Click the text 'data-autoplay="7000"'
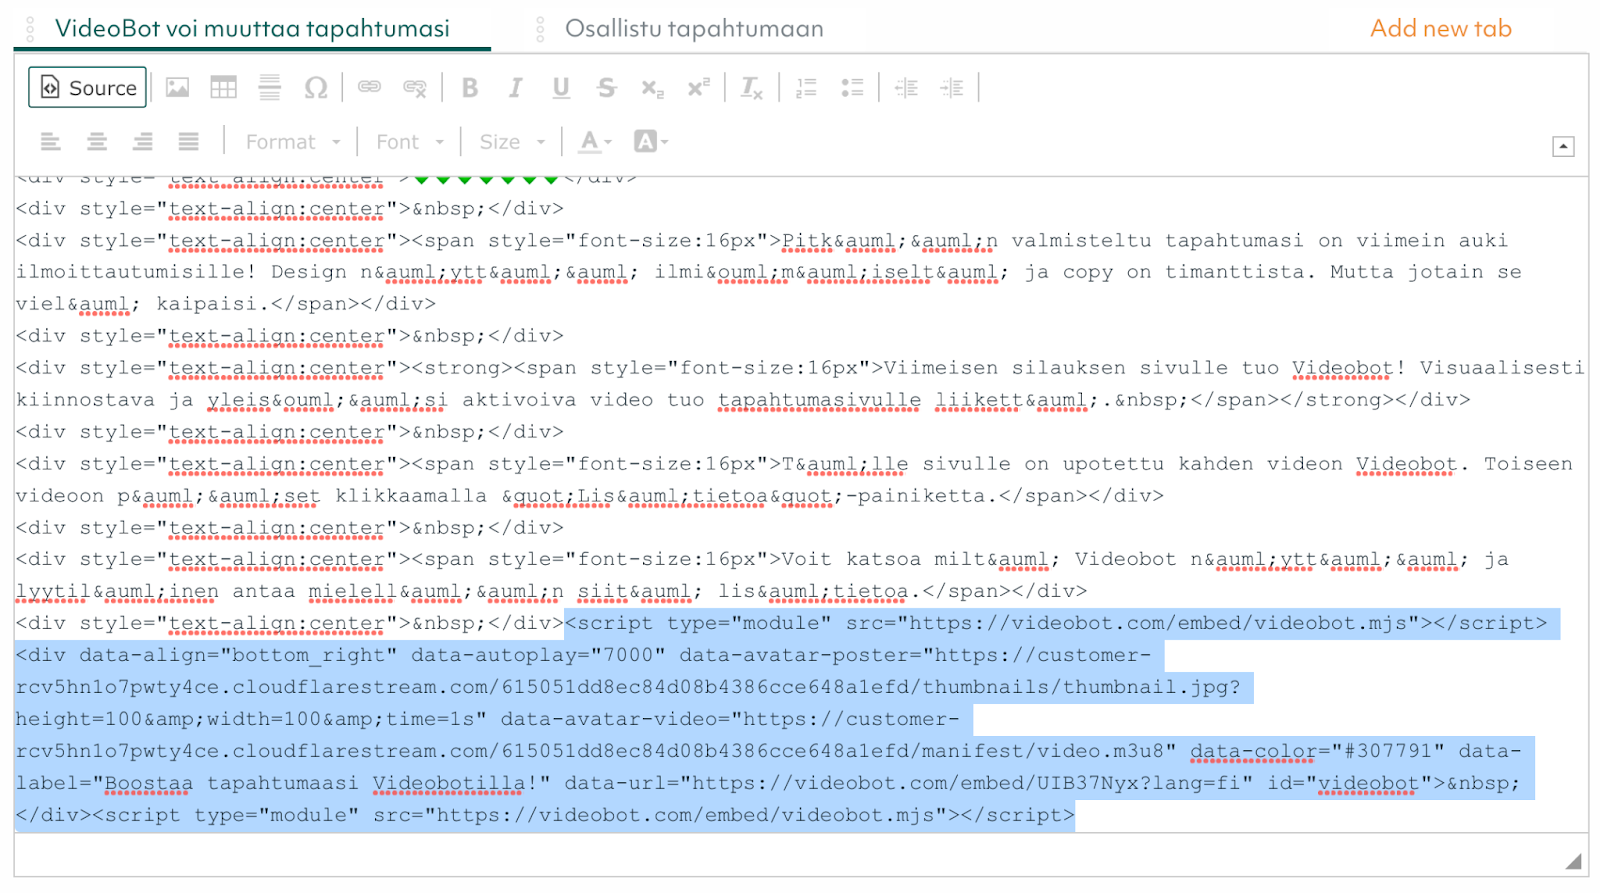Viewport: 1600px width, 893px height. point(539,655)
